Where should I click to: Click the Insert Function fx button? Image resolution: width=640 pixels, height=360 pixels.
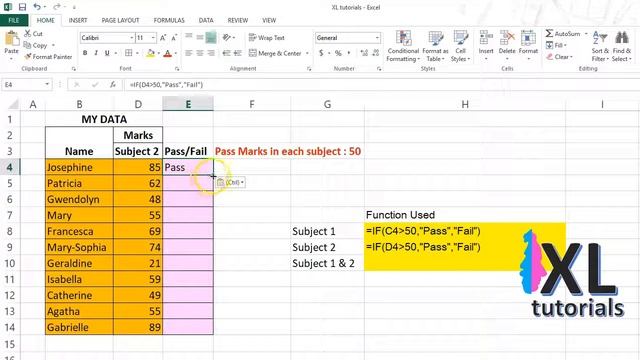(x=113, y=84)
